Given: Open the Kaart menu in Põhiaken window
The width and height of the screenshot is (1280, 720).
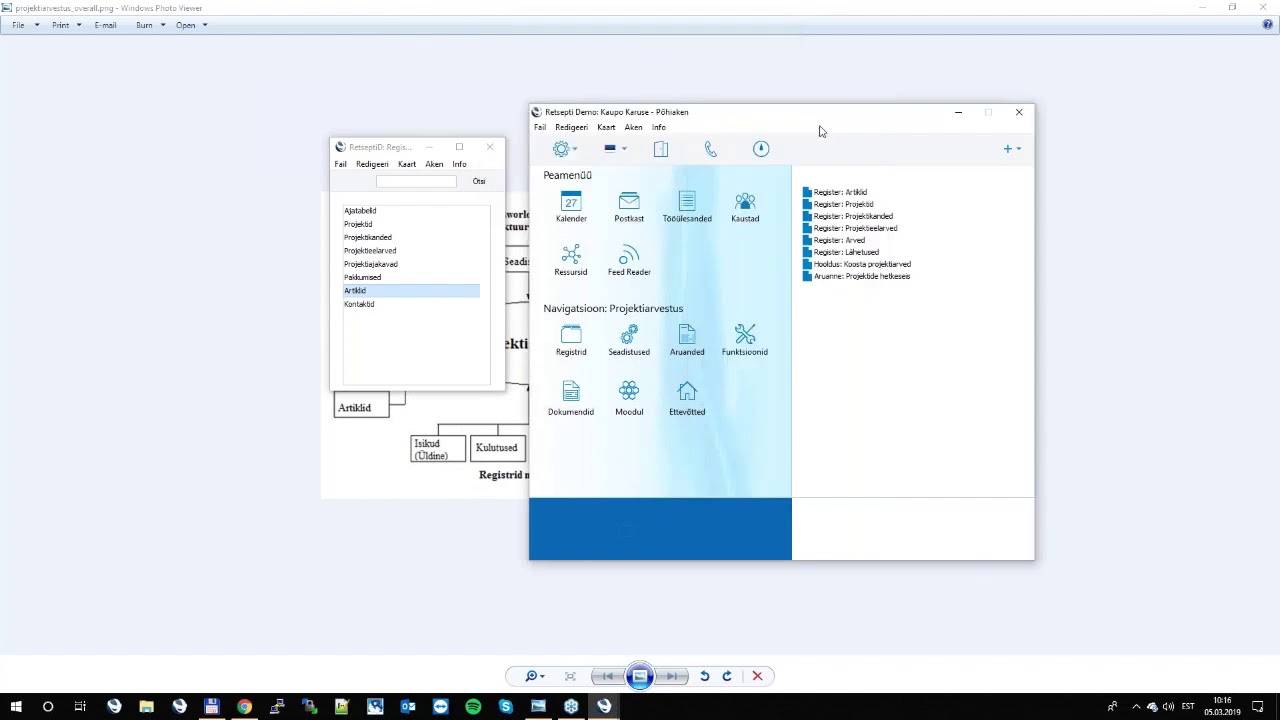Looking at the screenshot, I should tap(606, 127).
